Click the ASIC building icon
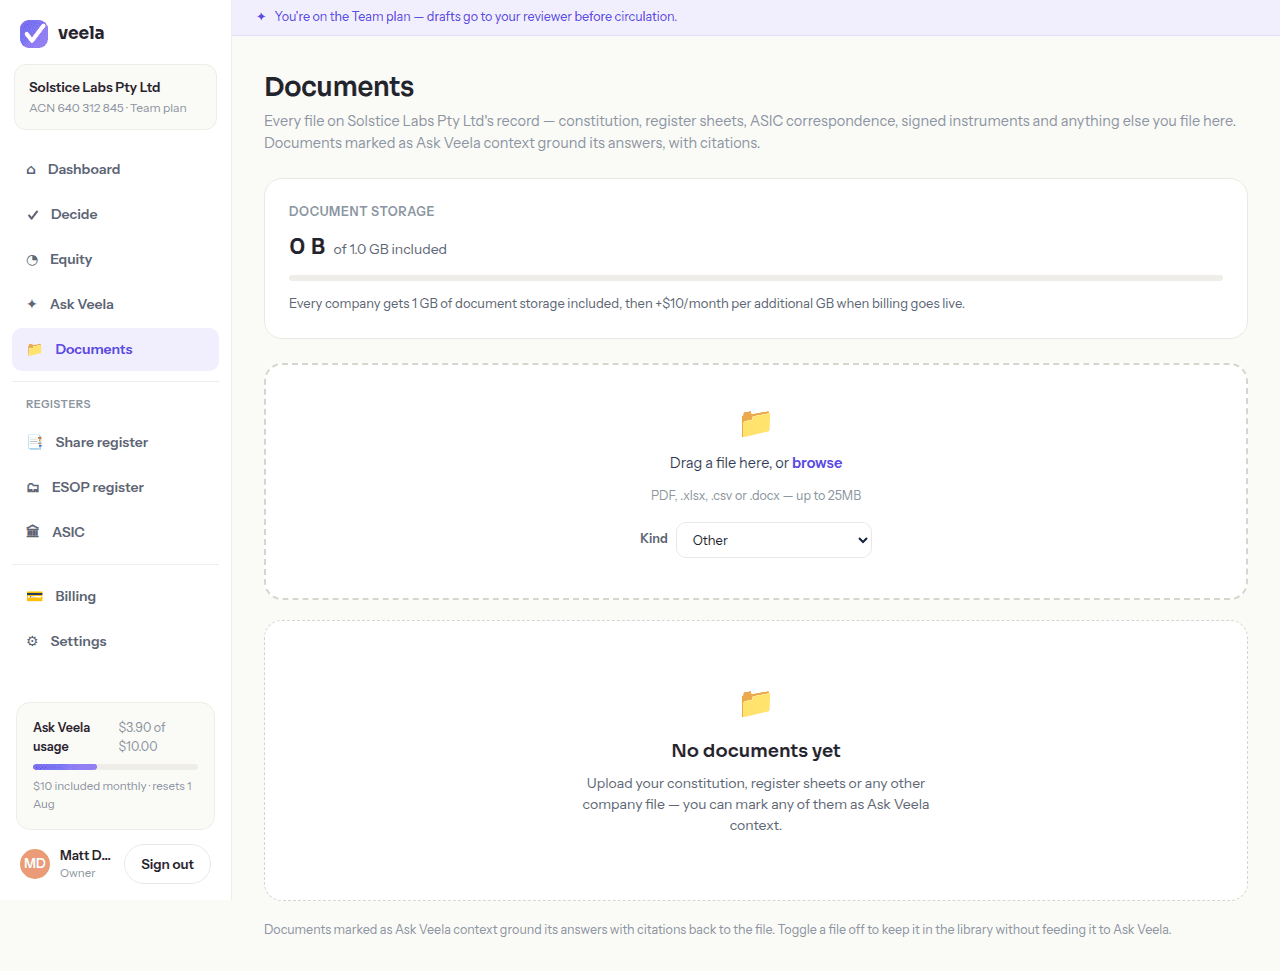 33,532
